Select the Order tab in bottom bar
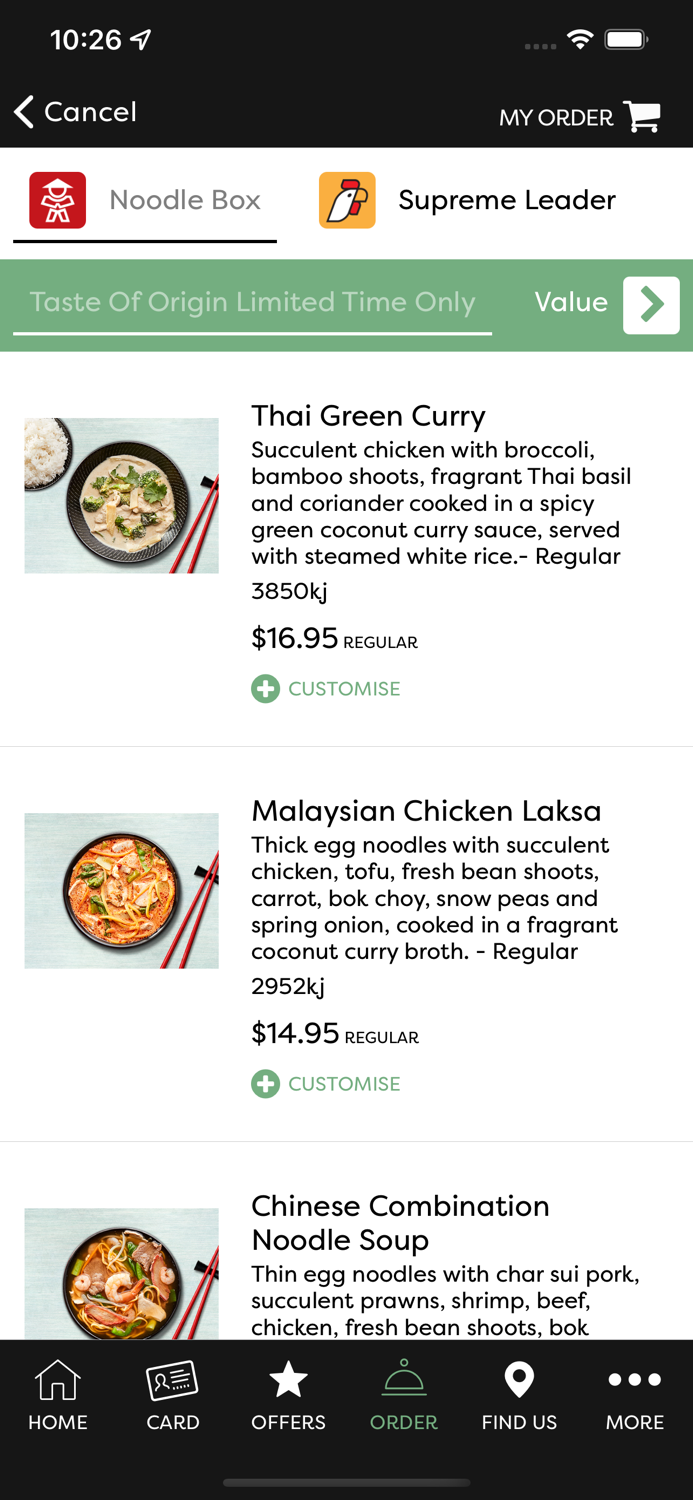The height and width of the screenshot is (1500, 693). [x=404, y=1395]
